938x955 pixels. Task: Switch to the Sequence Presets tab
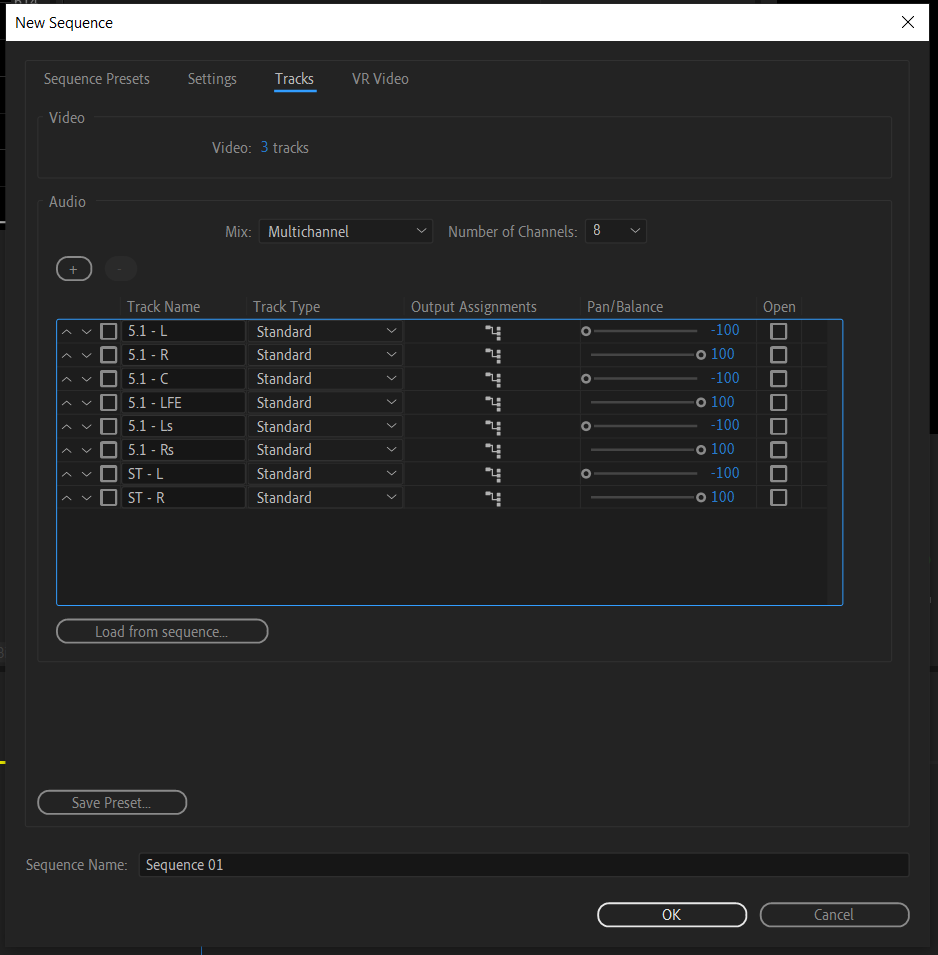click(x=96, y=78)
